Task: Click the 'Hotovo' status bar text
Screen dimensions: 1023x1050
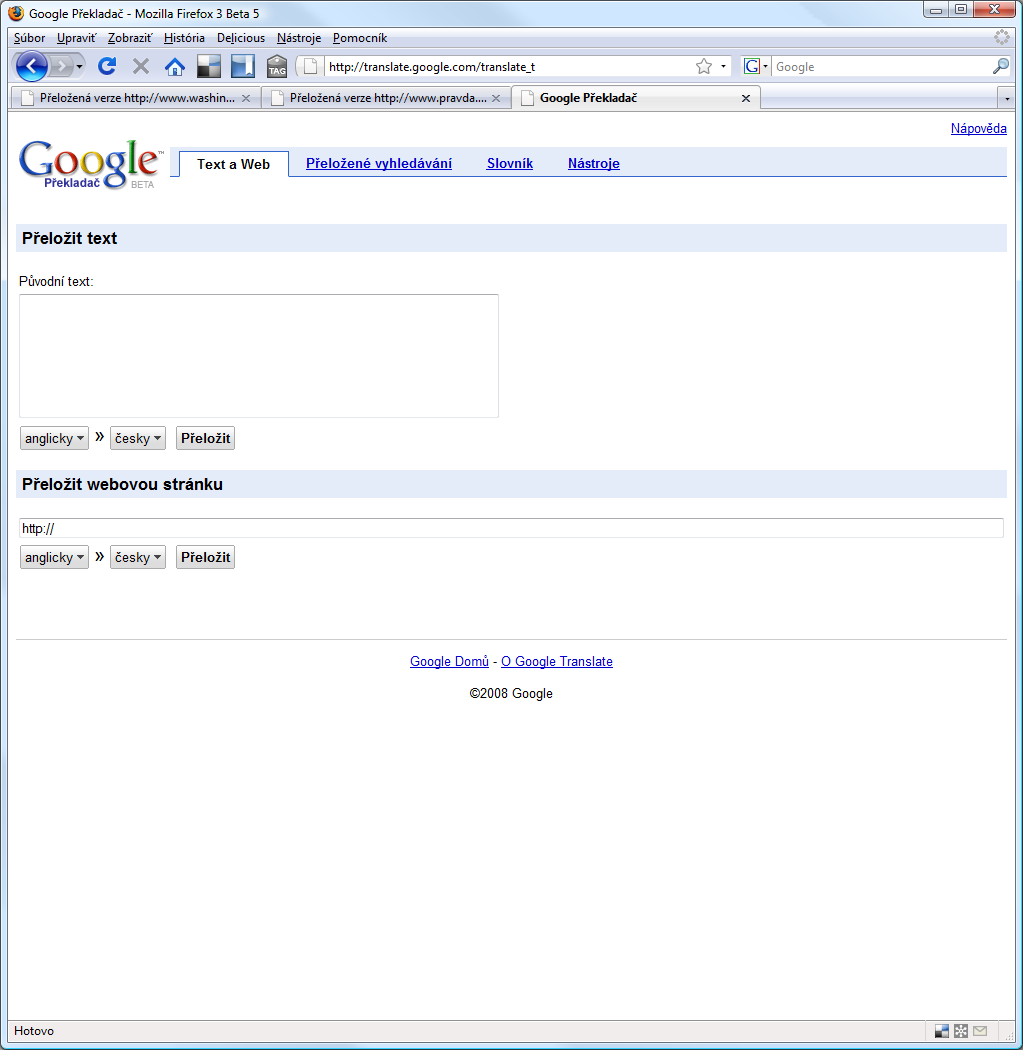Action: 34,1031
